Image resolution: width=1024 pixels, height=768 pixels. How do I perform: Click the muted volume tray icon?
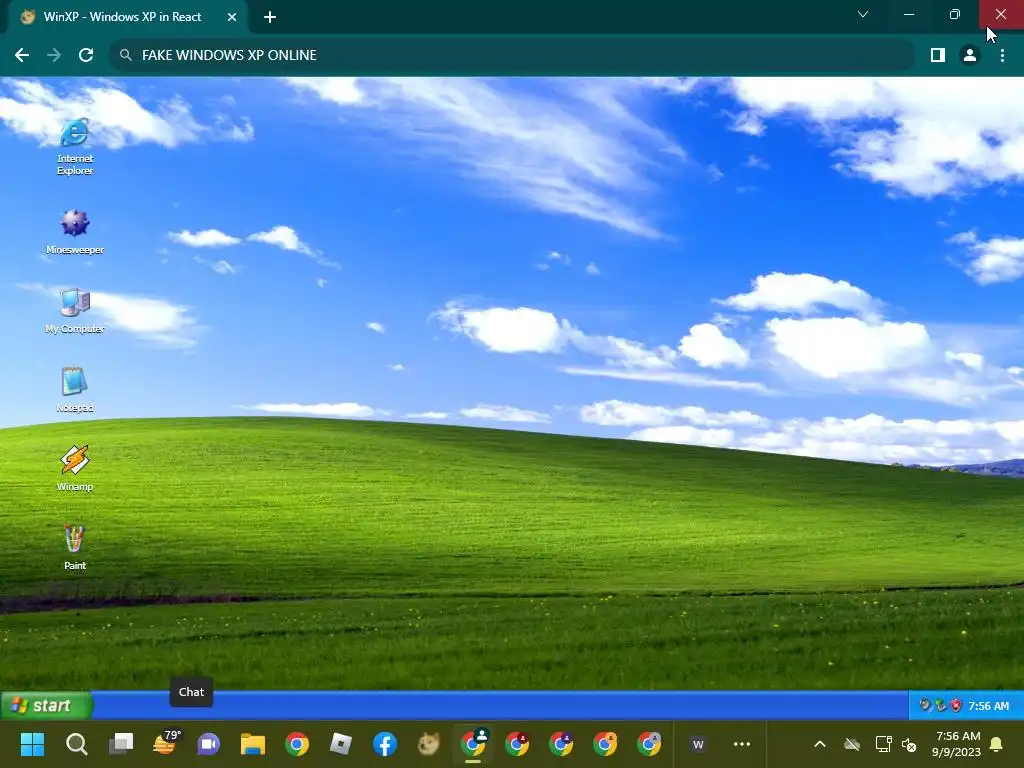[x=909, y=744]
